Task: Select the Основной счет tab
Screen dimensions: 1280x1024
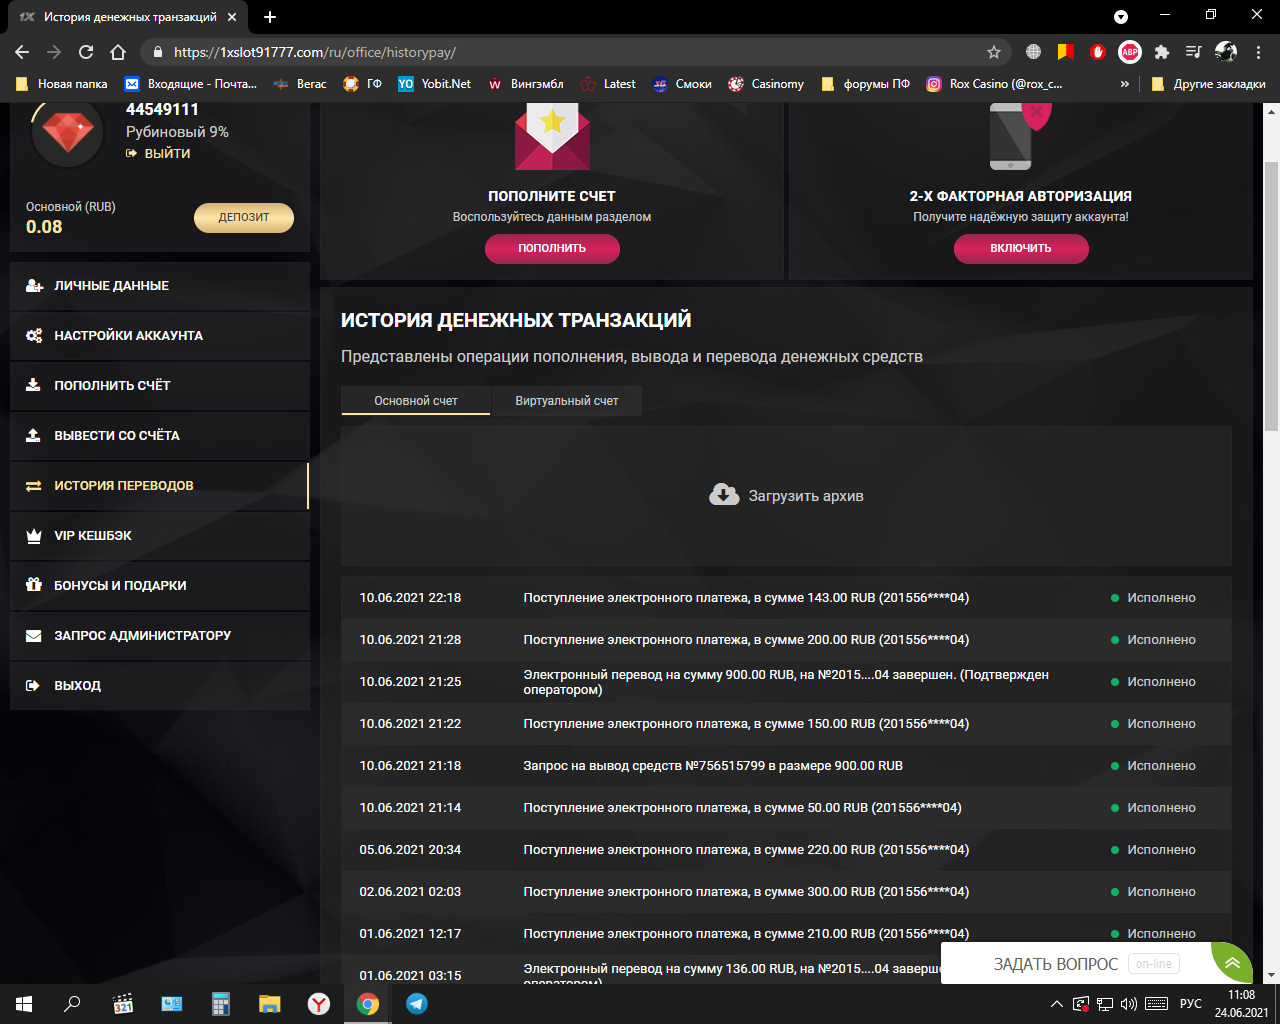Action: pyautogui.click(x=416, y=401)
